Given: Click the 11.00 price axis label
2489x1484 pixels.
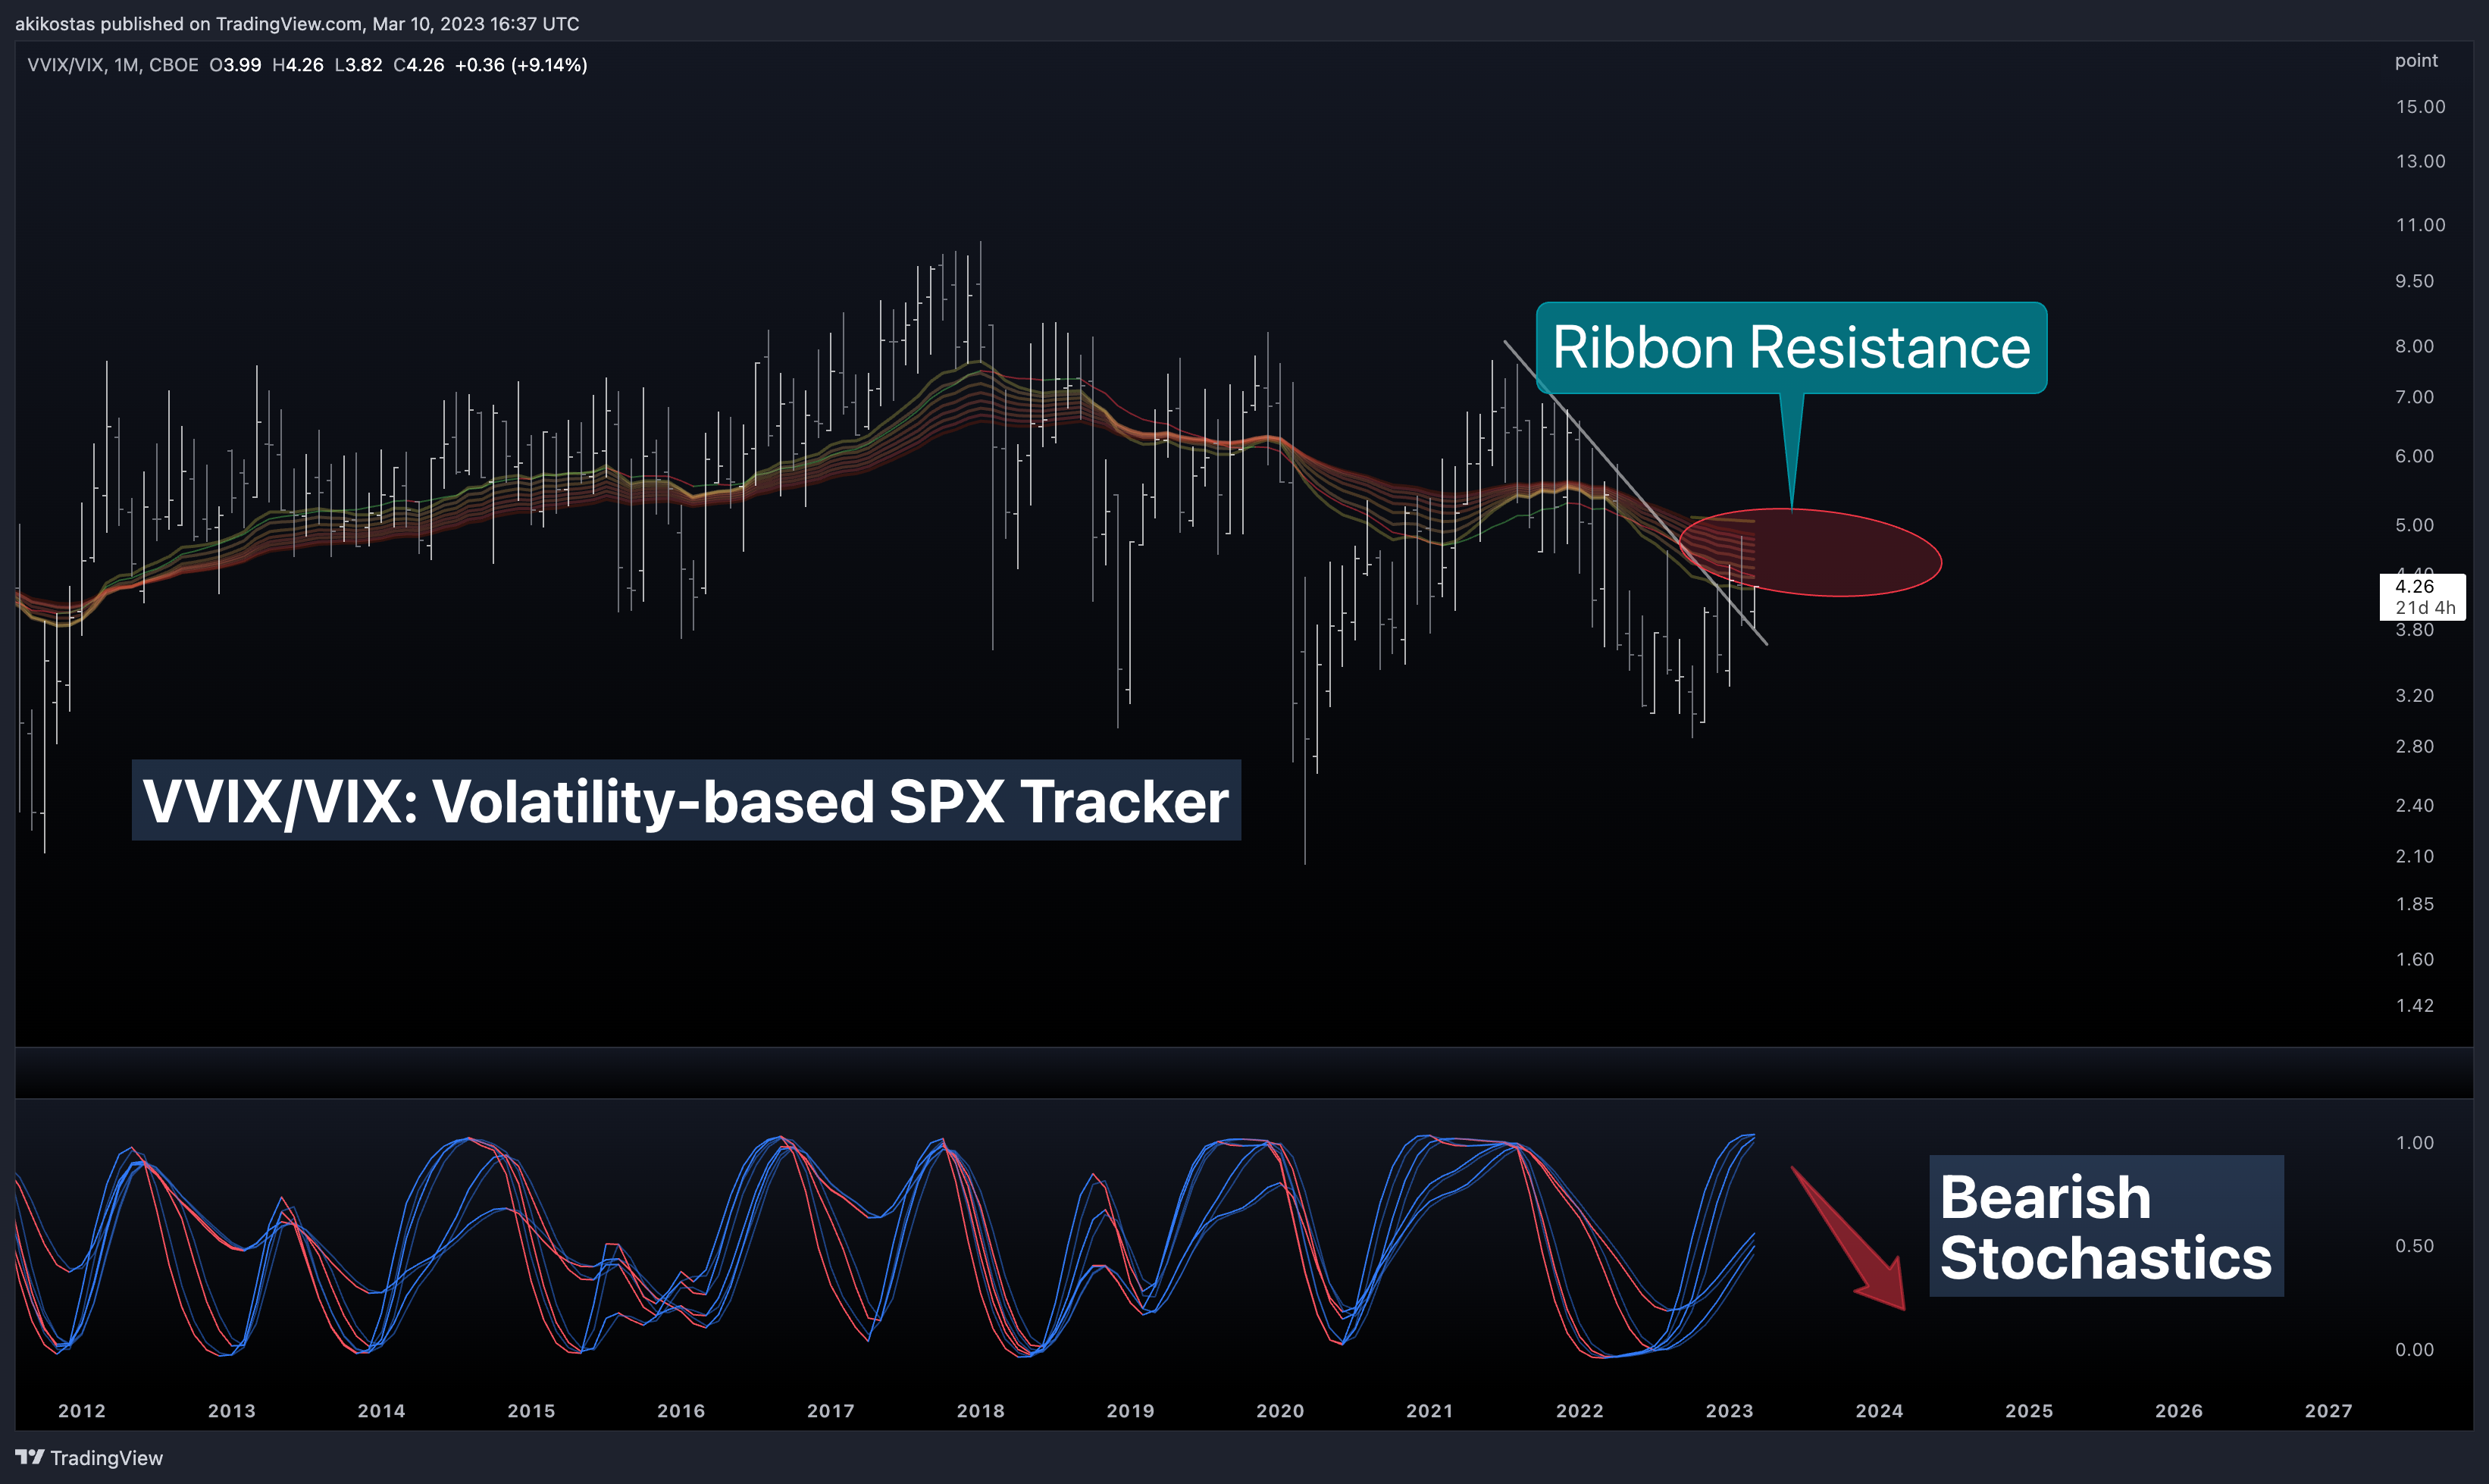Looking at the screenshot, I should click(2420, 226).
